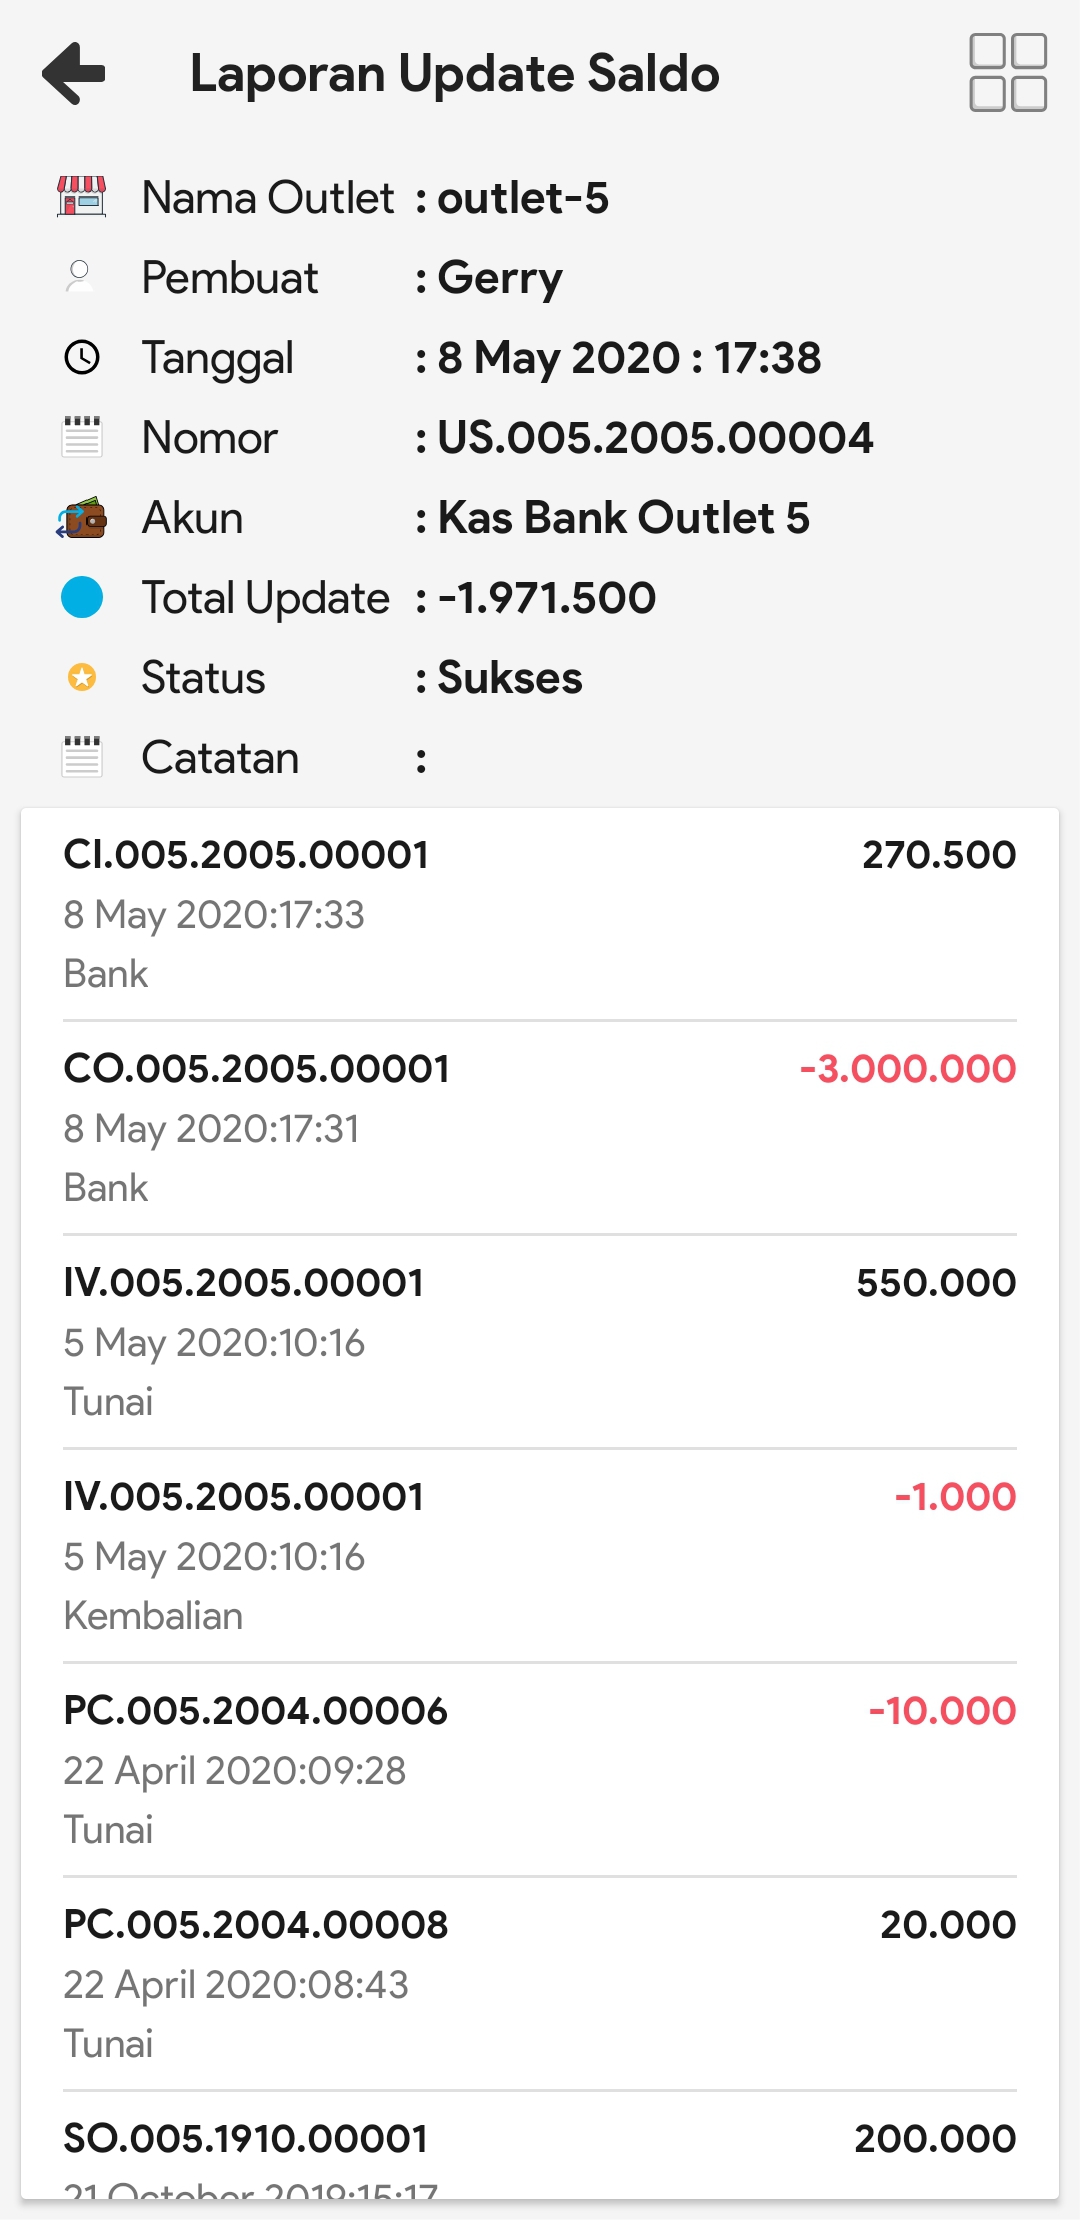1080x2220 pixels.
Task: Open the grid menu icon
Action: point(1007,73)
